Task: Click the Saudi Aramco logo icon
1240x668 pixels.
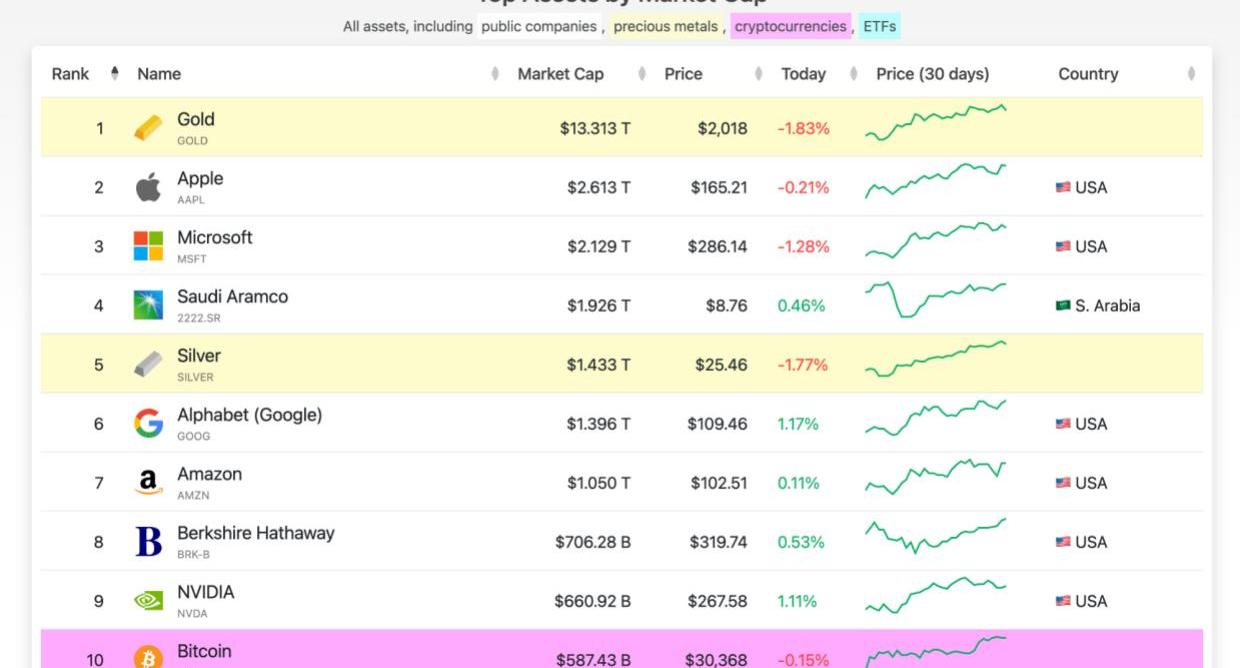Action: [x=148, y=305]
